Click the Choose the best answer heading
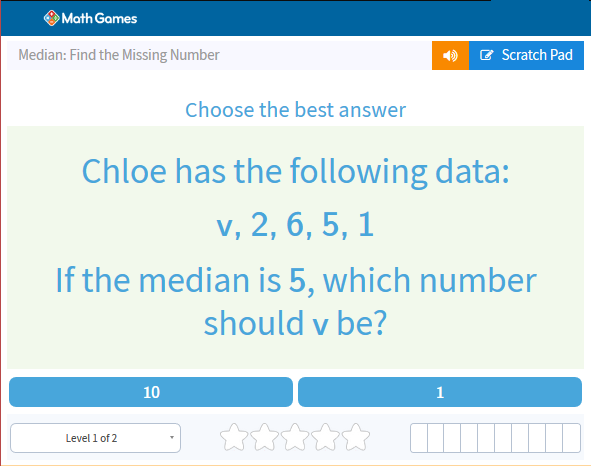 coord(296,110)
